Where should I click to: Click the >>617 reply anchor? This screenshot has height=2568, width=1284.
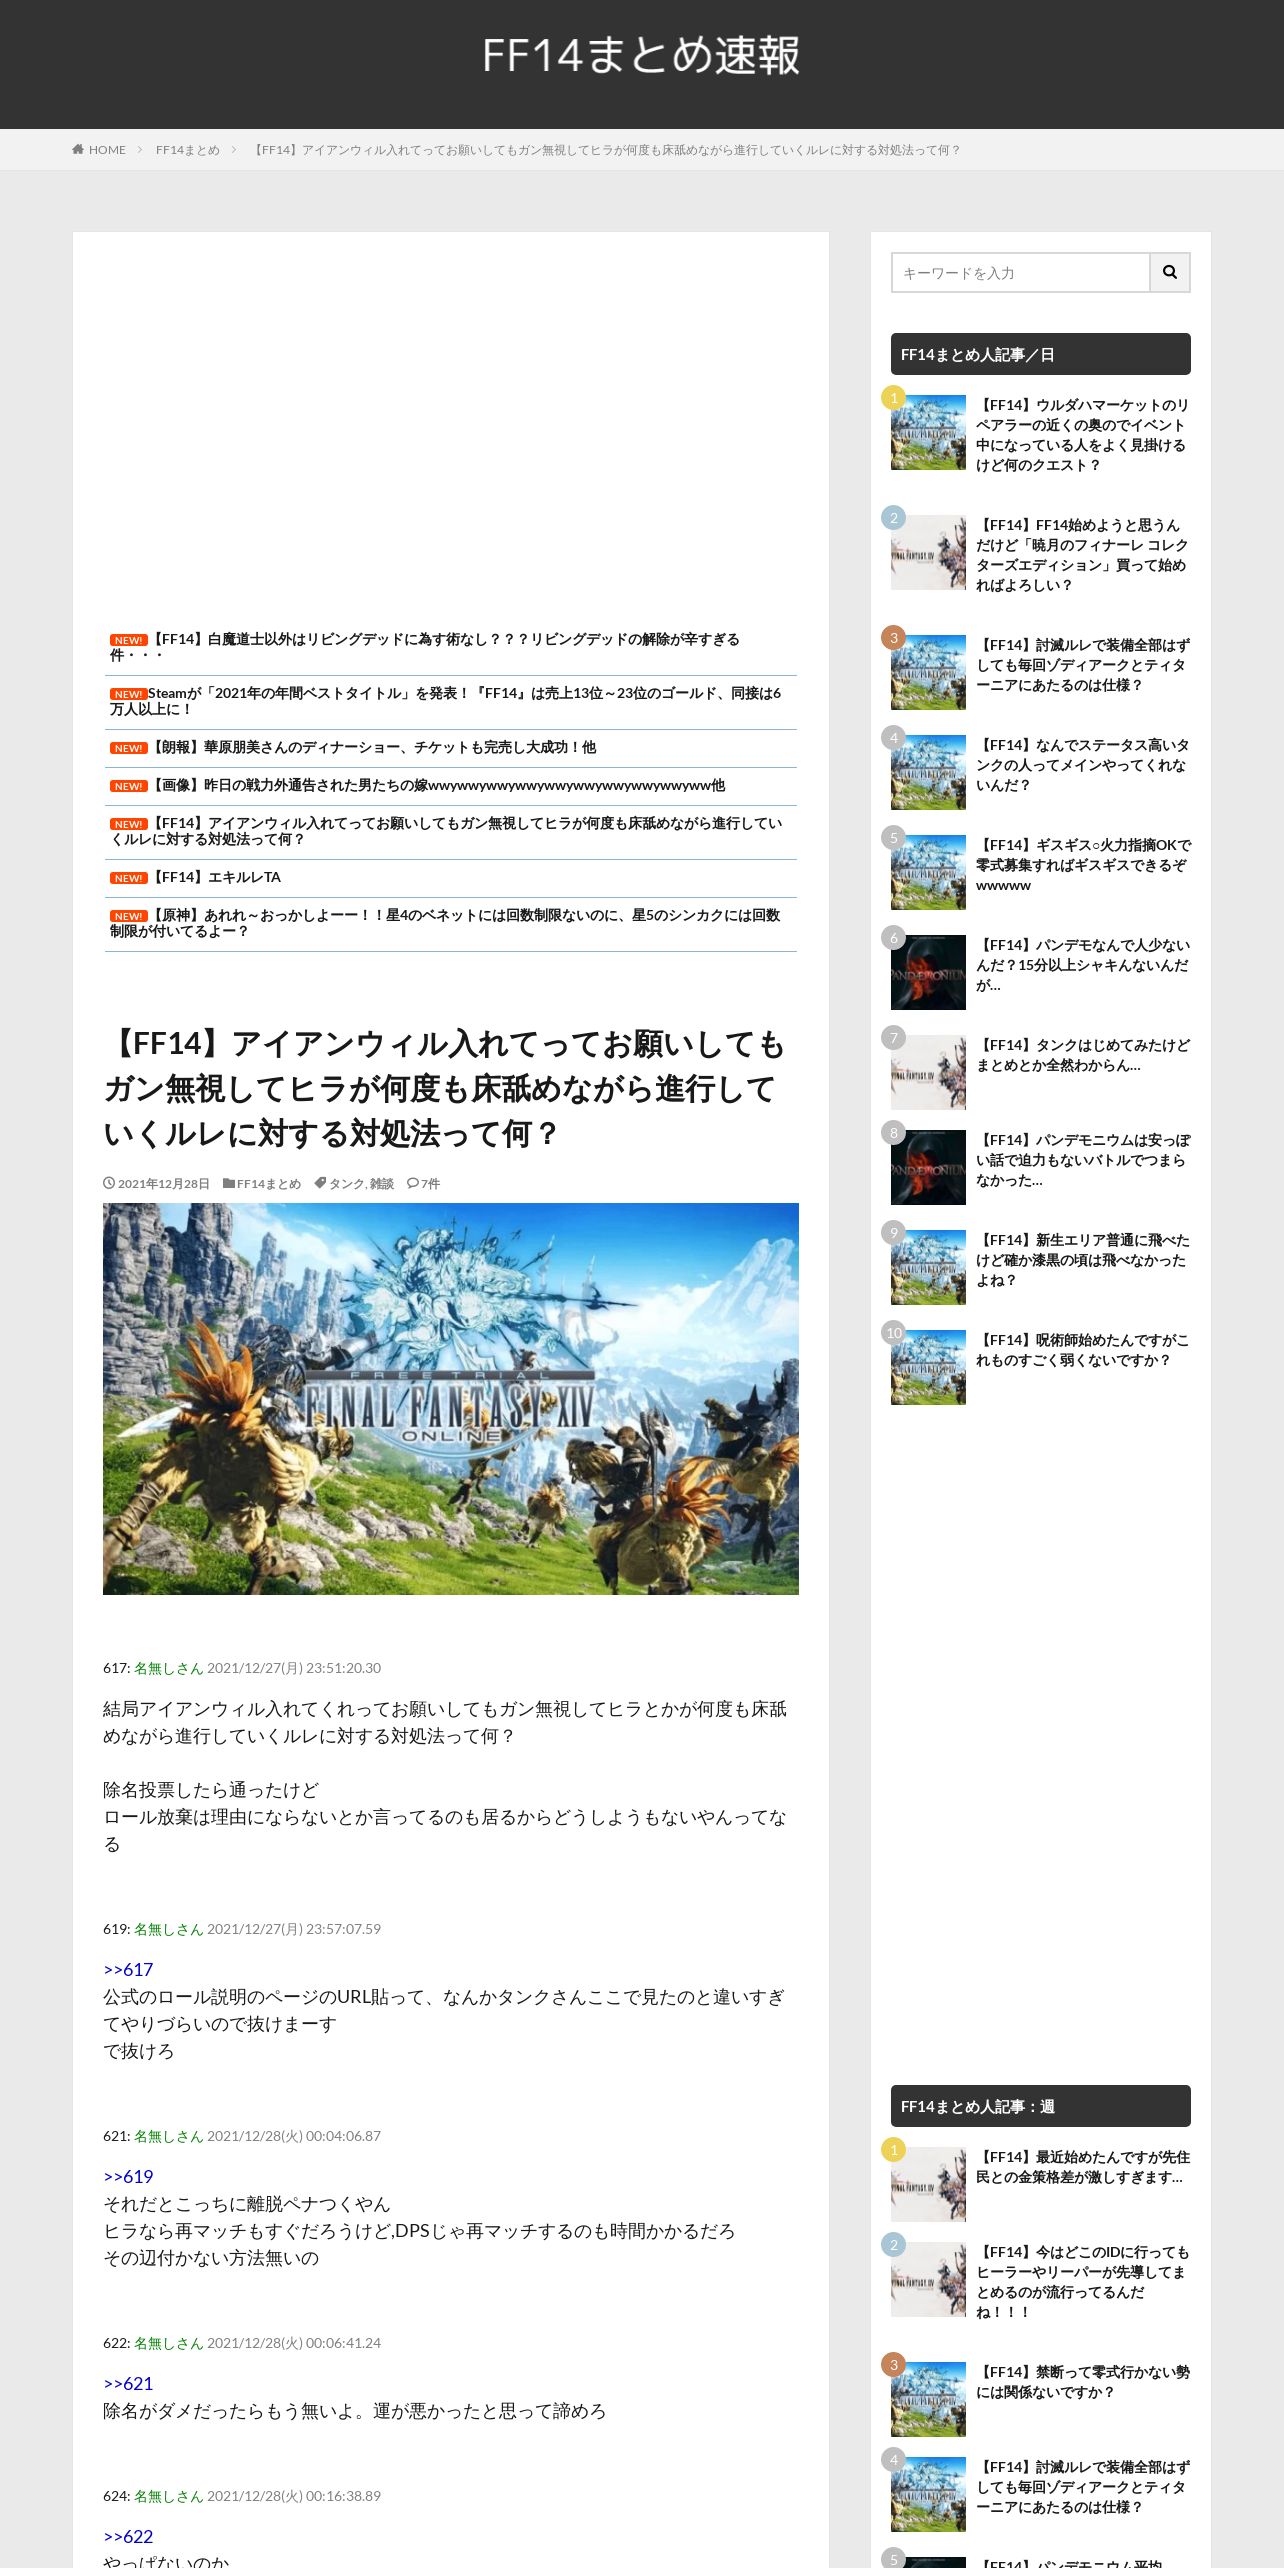tap(128, 1969)
